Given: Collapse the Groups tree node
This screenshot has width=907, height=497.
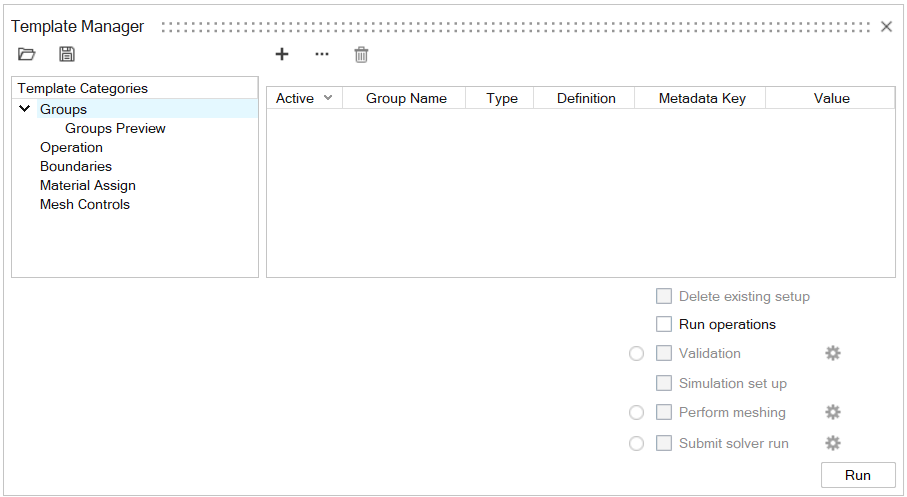Looking at the screenshot, I should 25,109.
